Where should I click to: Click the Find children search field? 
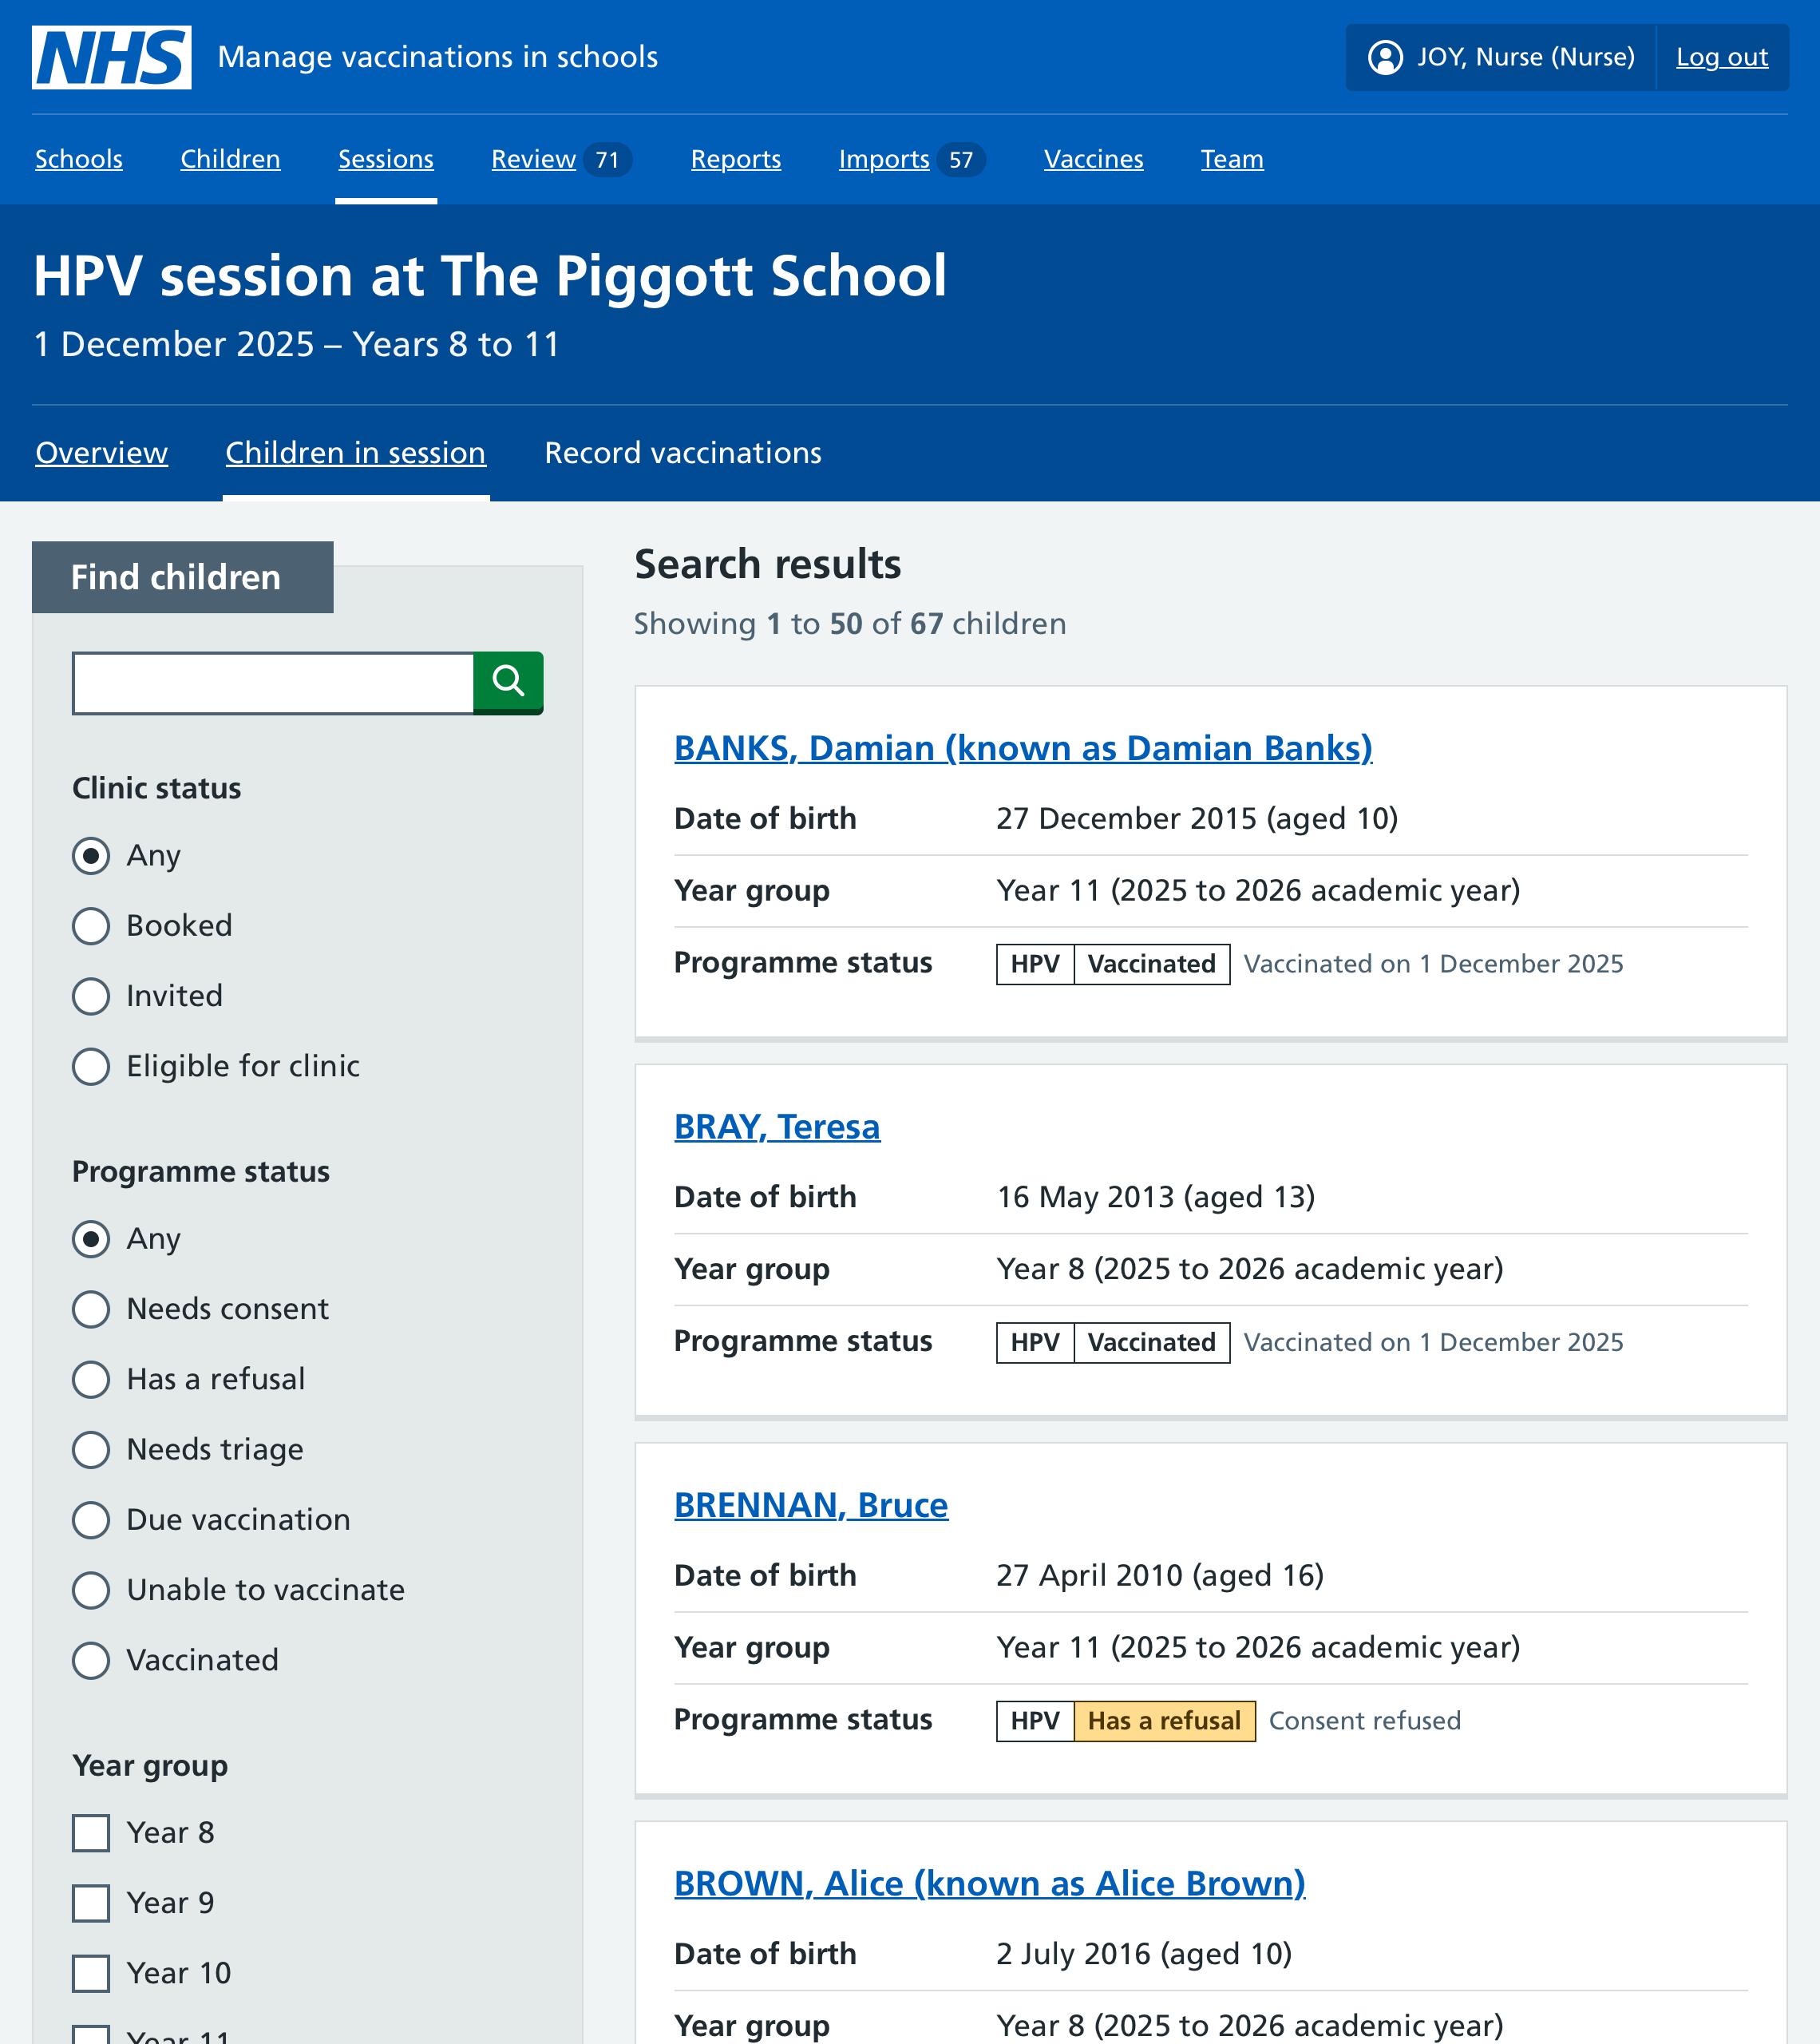(x=273, y=683)
